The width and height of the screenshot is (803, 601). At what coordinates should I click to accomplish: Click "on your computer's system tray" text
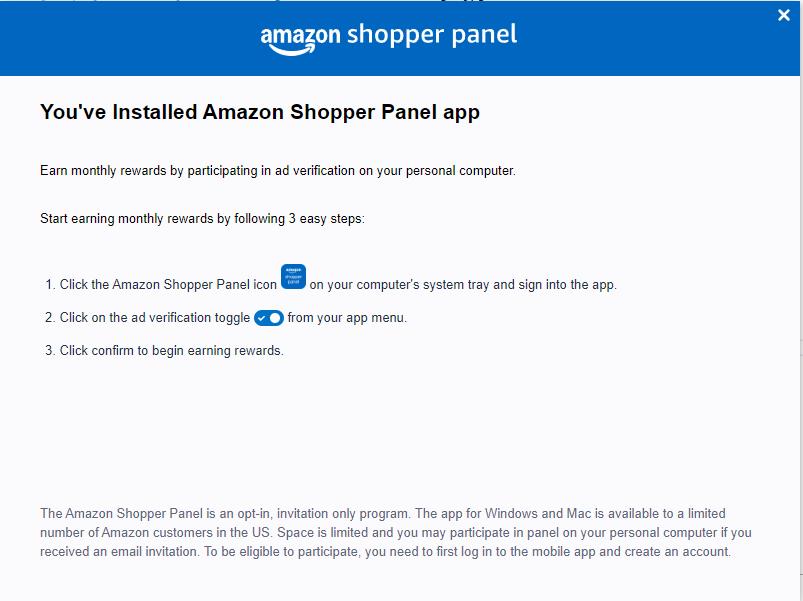pyautogui.click(x=463, y=284)
